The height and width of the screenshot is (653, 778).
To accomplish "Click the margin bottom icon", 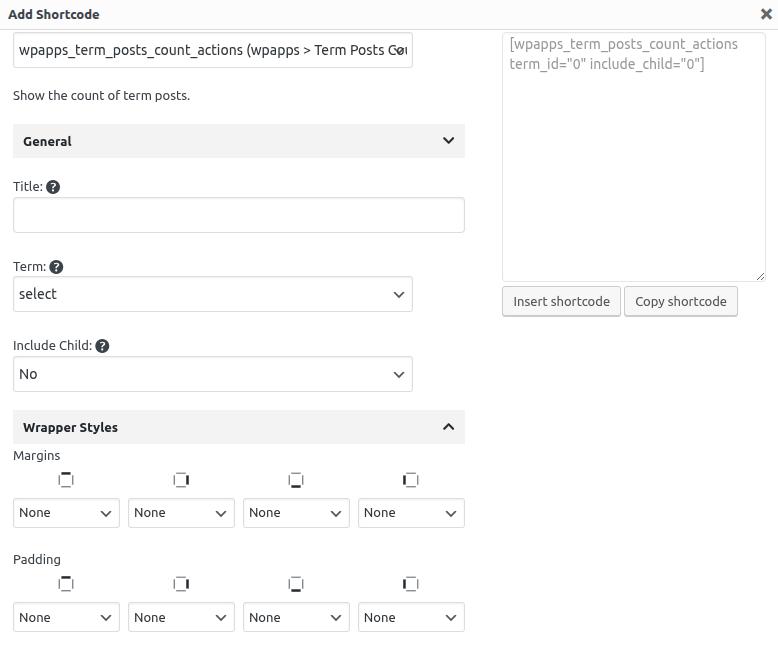I will (296, 480).
